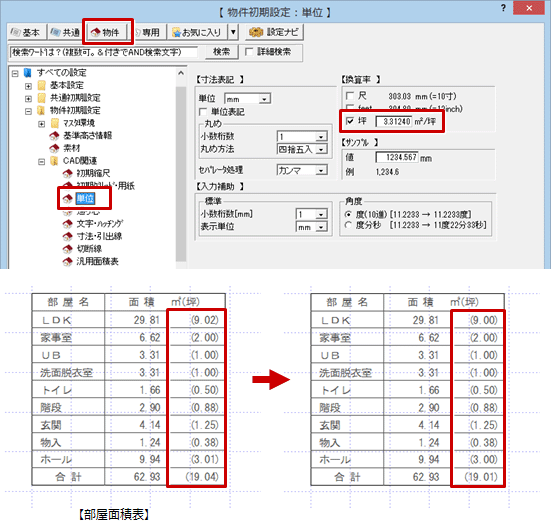Image resolution: width=551 pixels, height=532 pixels.
Task: Toggle the 坪 conversion checkbox
Action: 350,121
